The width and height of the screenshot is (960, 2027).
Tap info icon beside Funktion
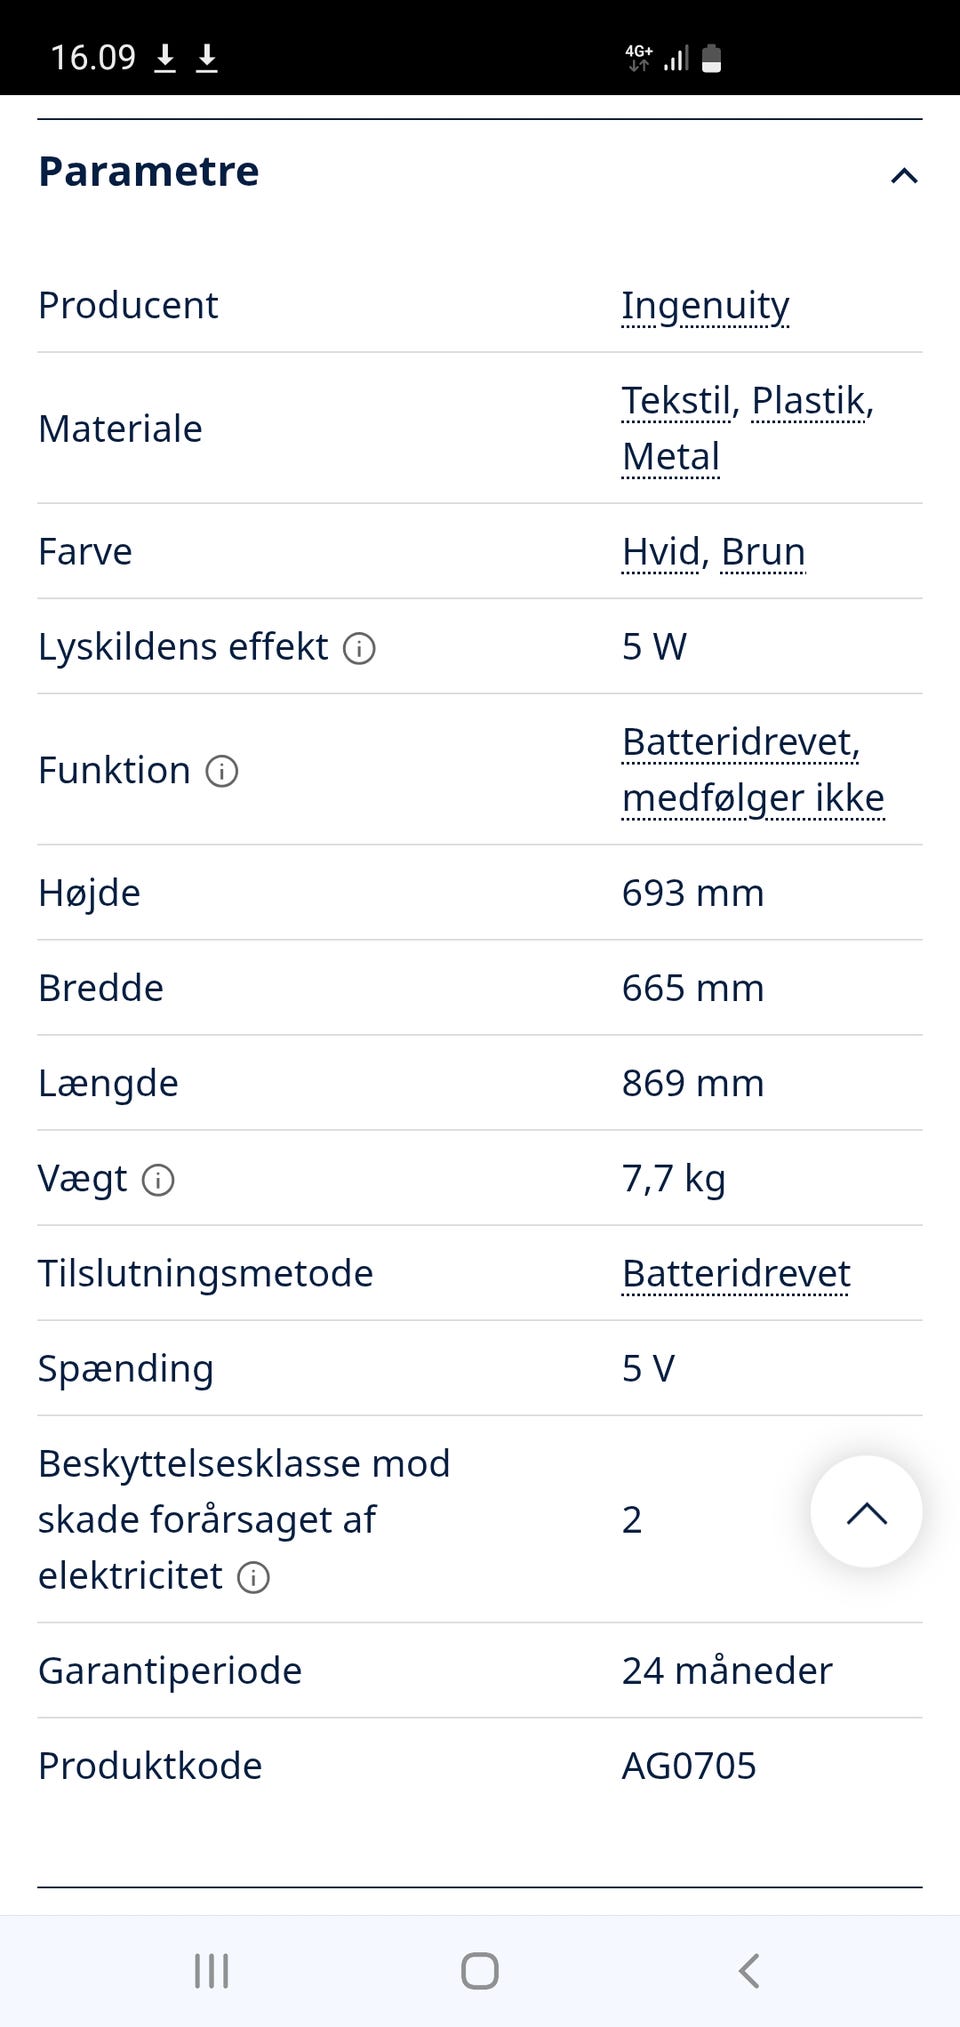tap(222, 771)
